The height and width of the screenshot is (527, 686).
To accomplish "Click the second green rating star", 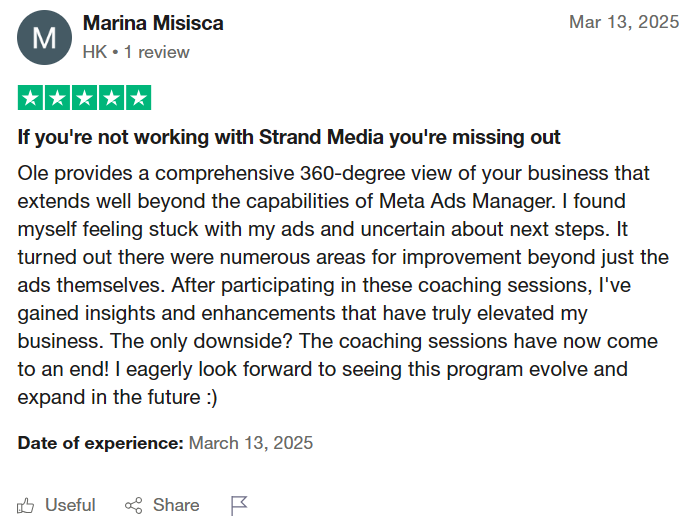I will coord(58,98).
